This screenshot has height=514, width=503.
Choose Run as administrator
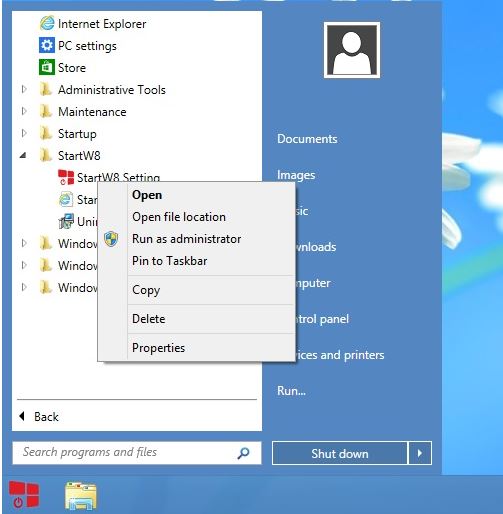click(211, 239)
